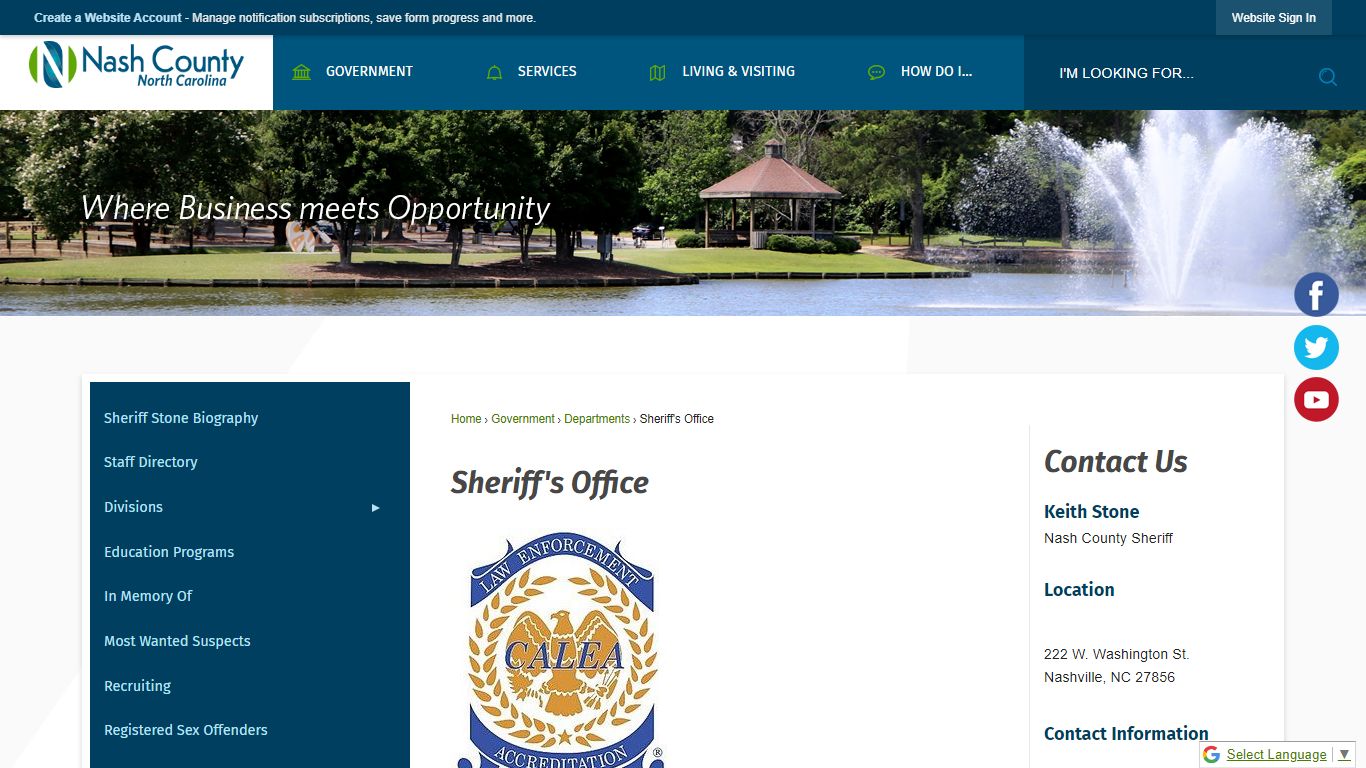This screenshot has width=1366, height=768.
Task: Open the Government menu
Action: point(352,72)
